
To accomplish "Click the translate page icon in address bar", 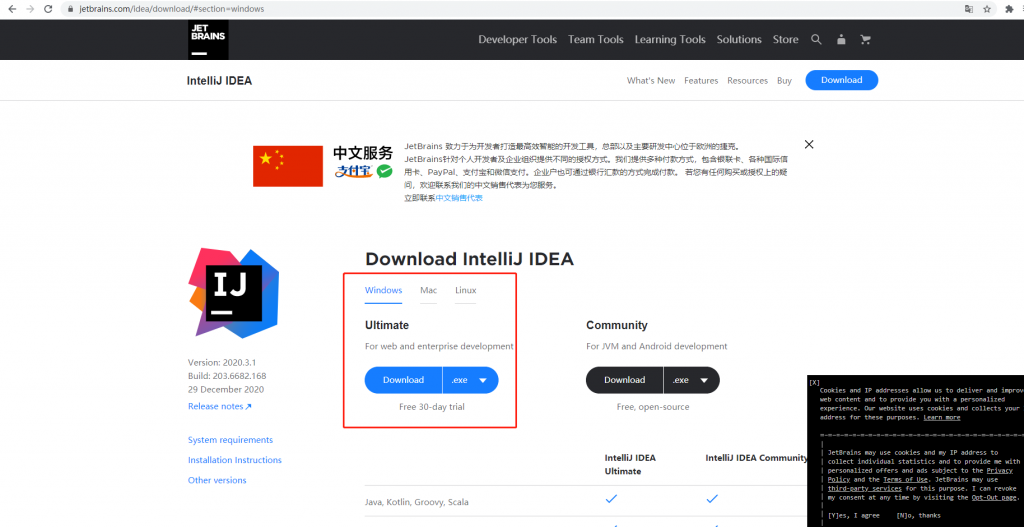I will coord(969,9).
